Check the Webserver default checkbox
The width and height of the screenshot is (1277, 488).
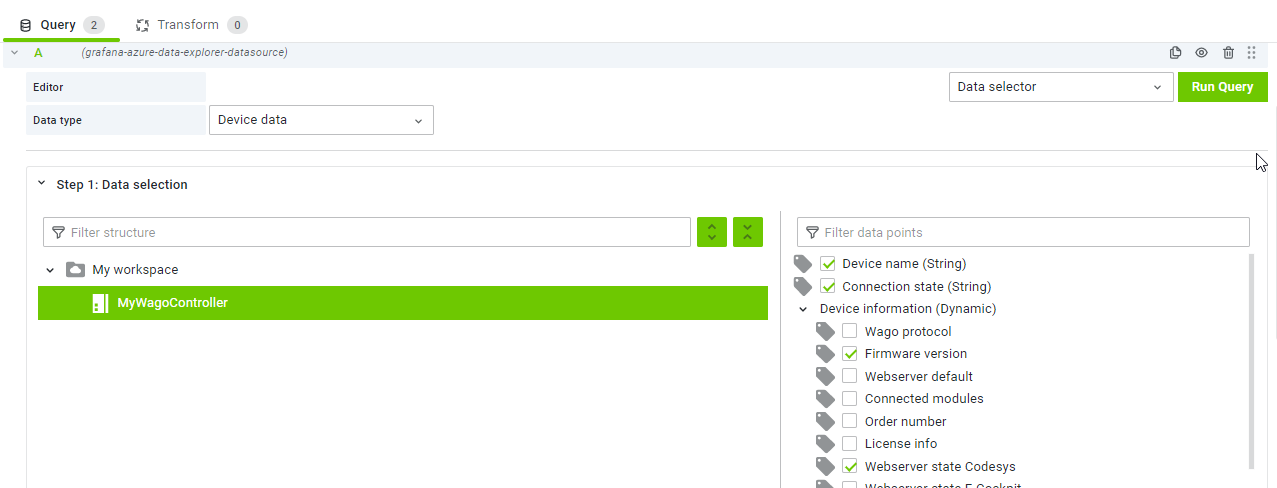pos(849,376)
